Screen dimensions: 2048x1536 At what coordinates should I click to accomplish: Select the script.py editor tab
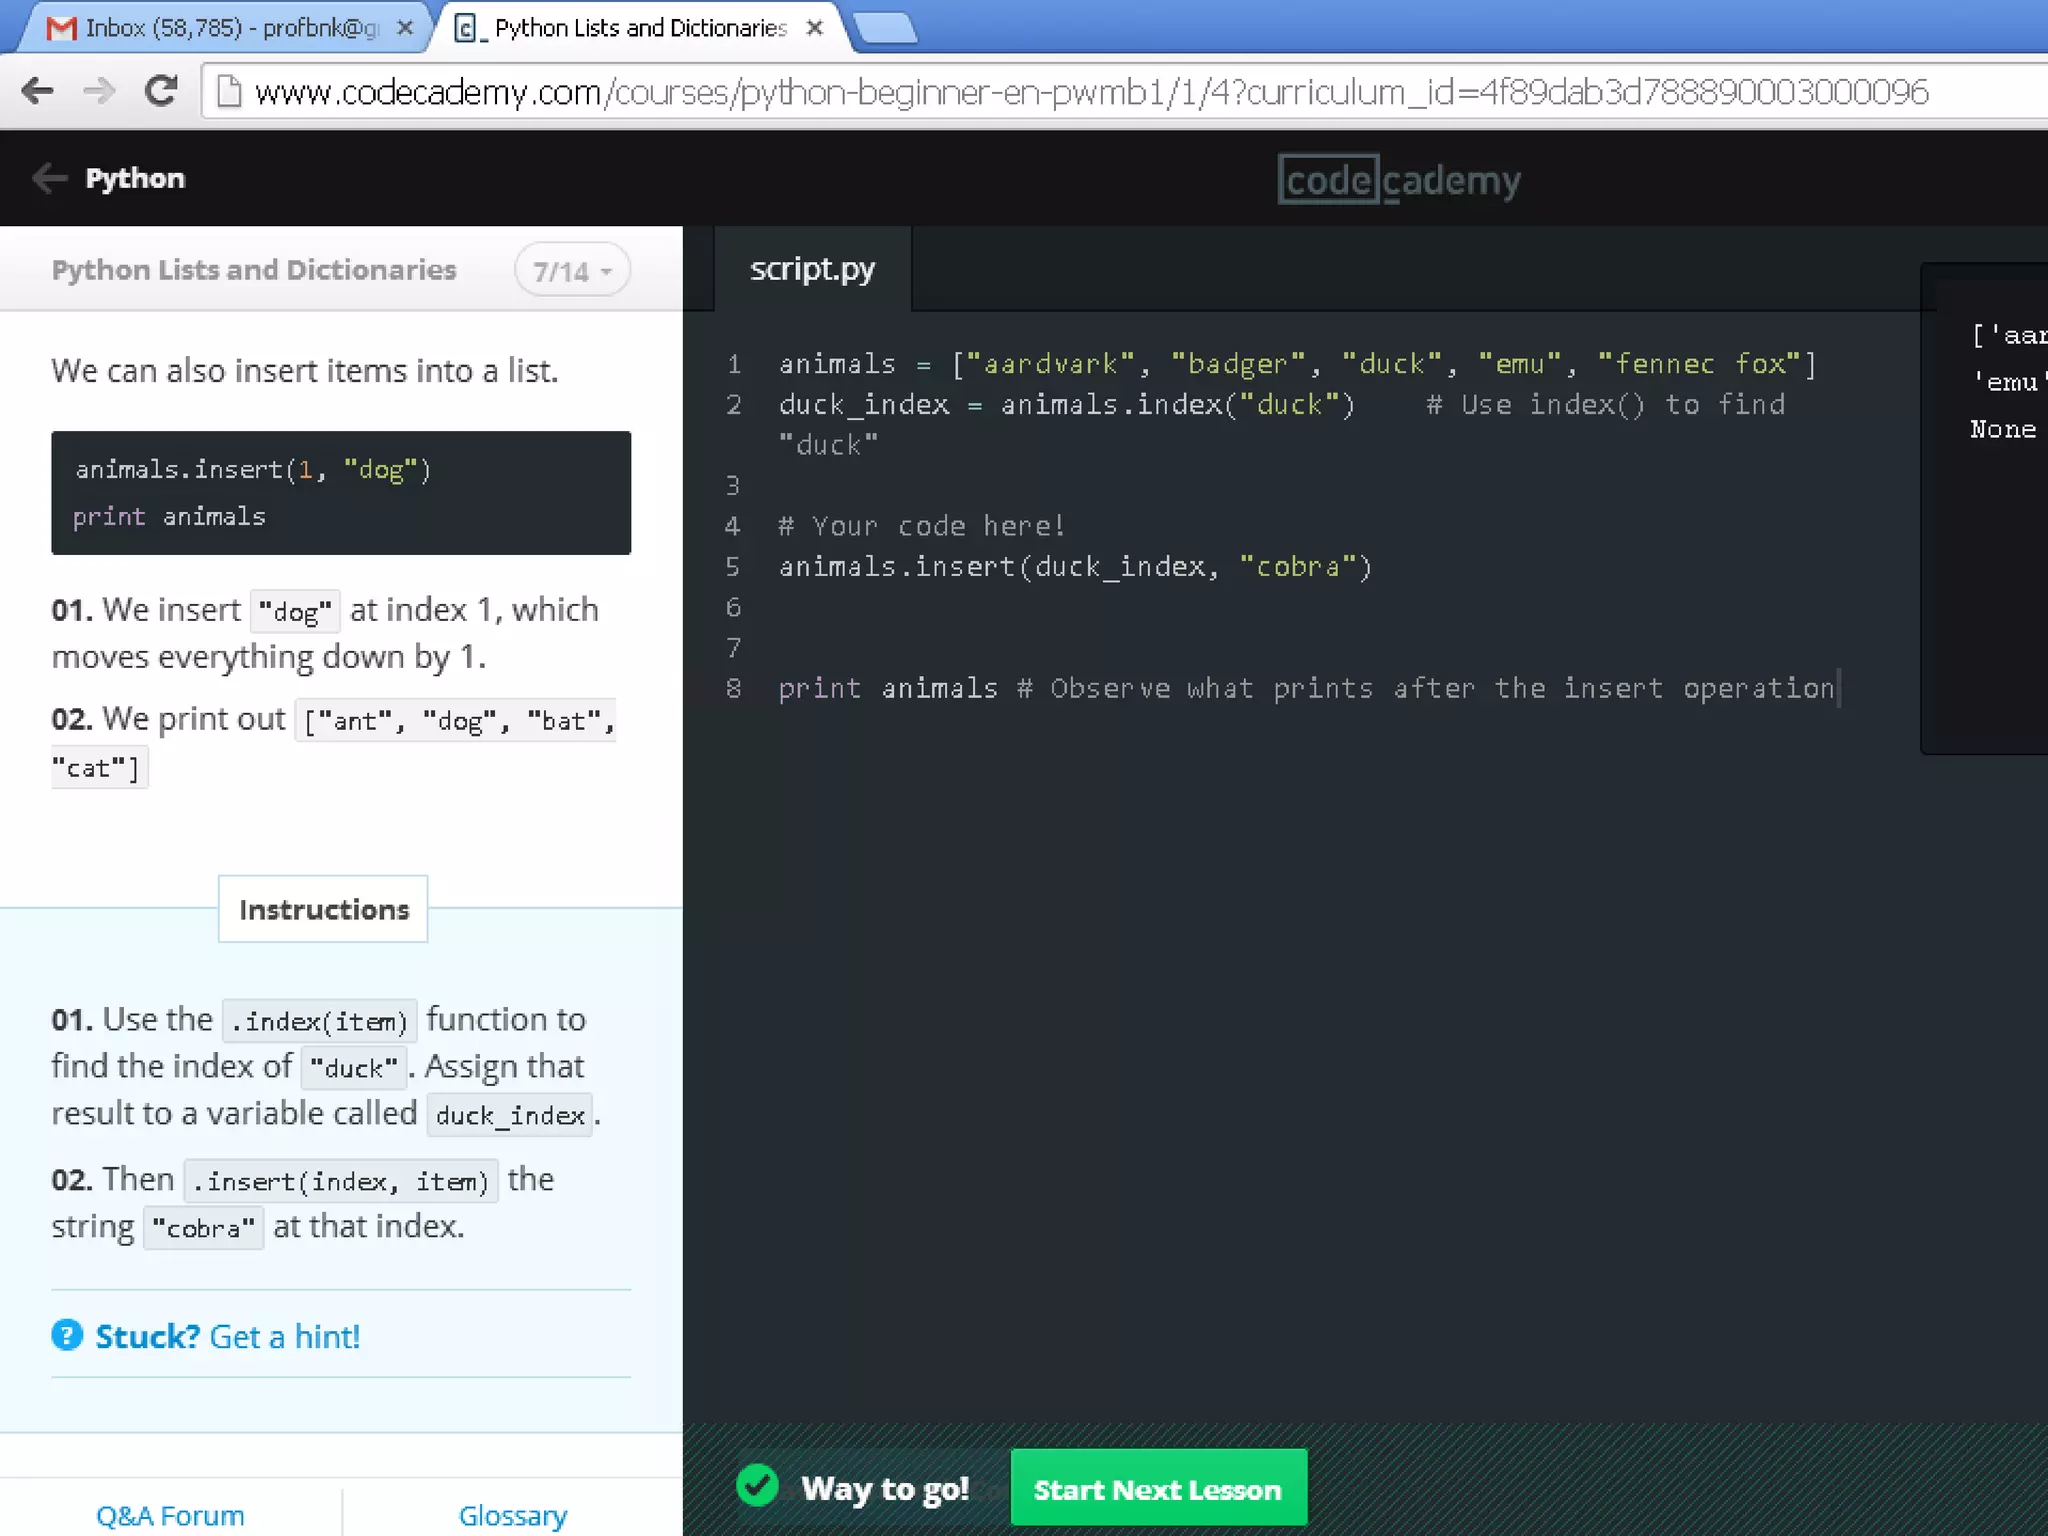(812, 269)
